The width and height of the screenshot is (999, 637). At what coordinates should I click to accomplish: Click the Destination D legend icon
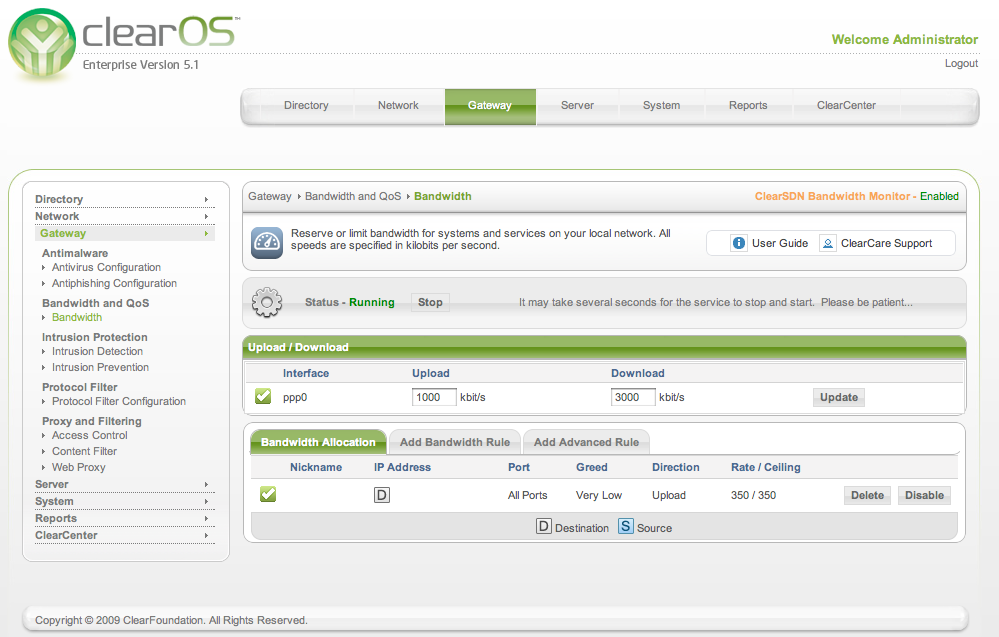coord(544,527)
